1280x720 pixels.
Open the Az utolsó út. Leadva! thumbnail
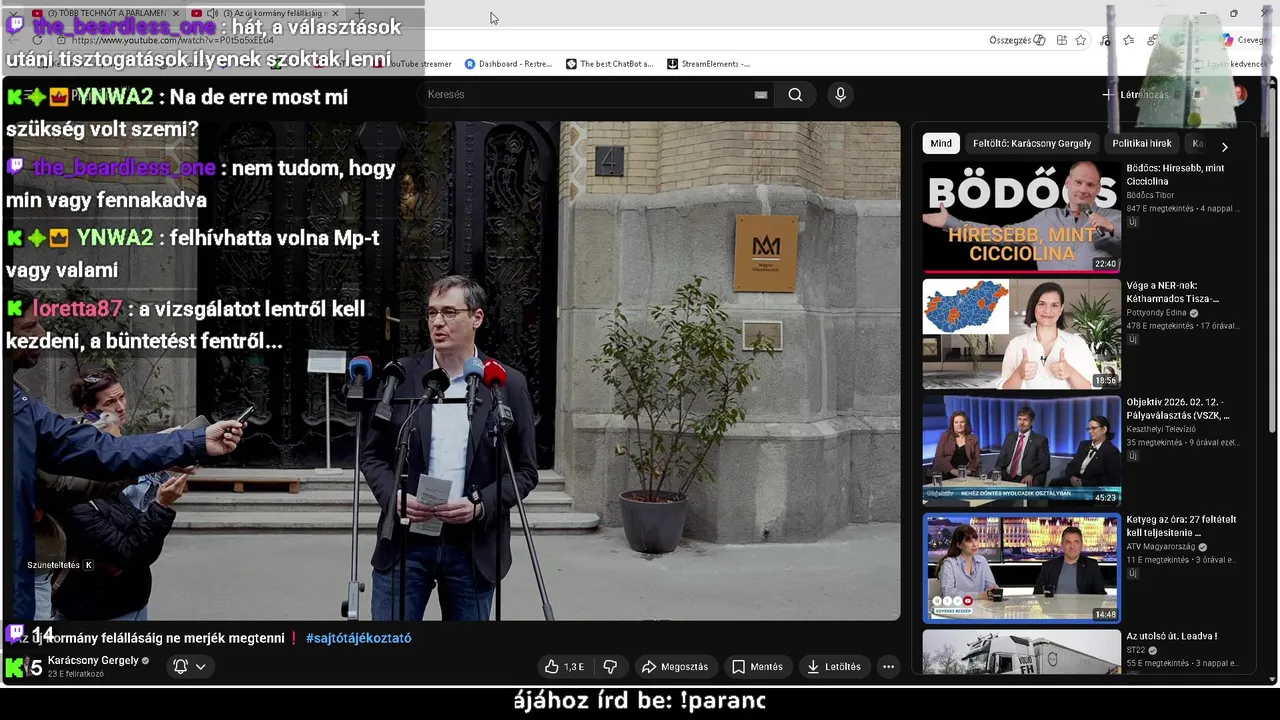pos(1021,652)
